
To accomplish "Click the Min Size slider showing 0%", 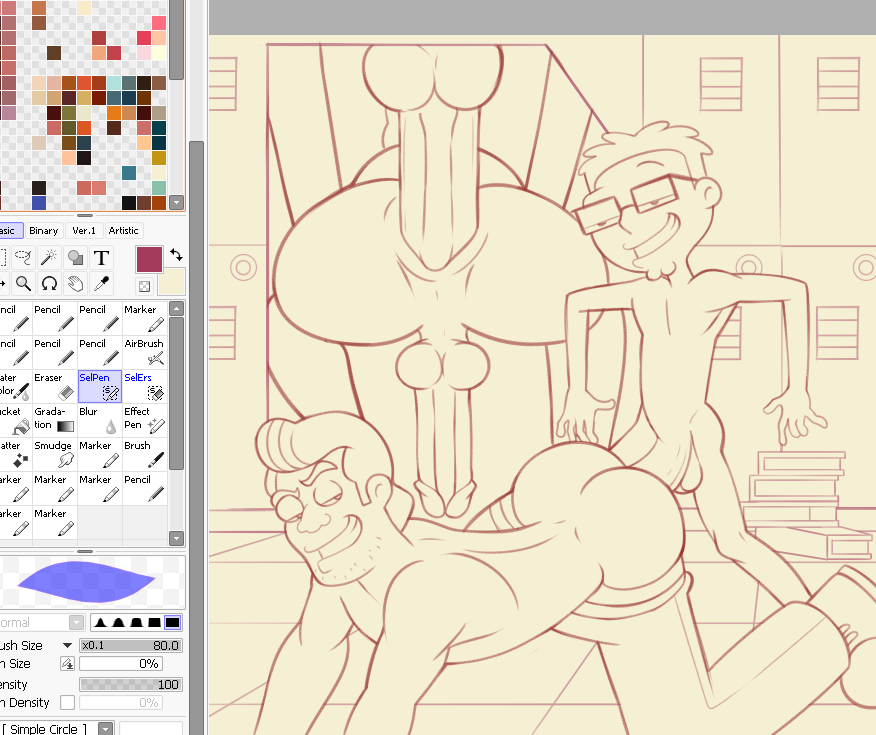I will [121, 664].
